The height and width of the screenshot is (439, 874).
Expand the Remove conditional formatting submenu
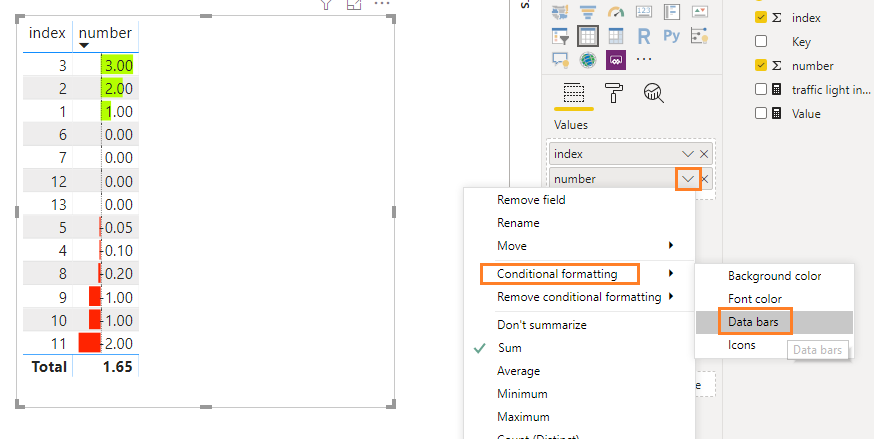(671, 297)
